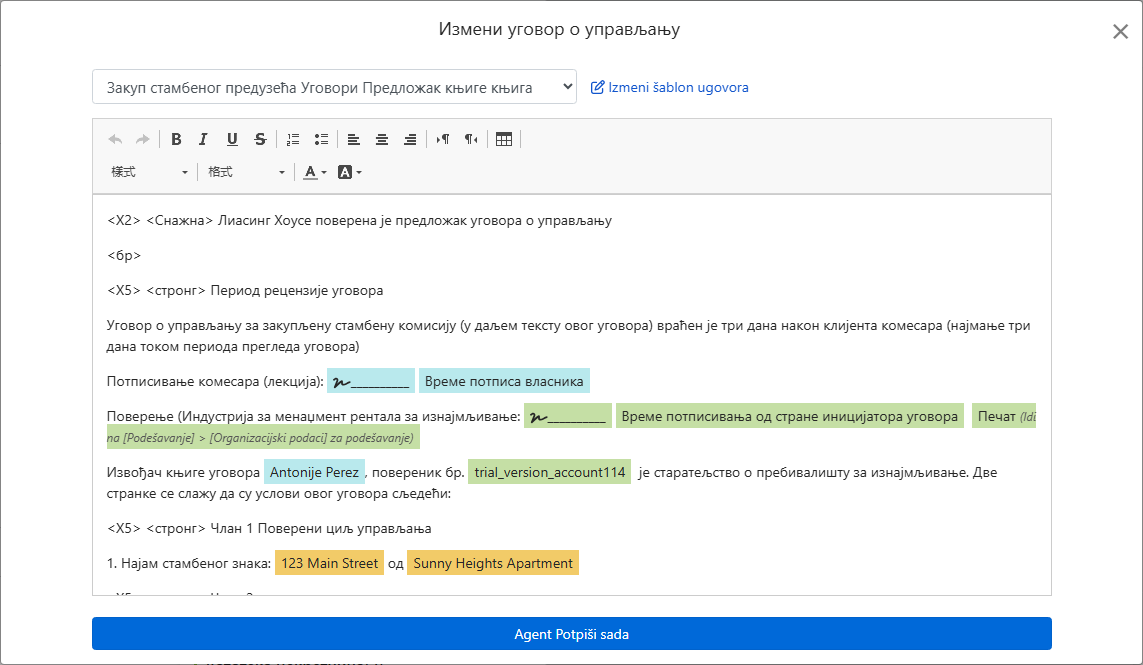Click the initiator signature placeholder field
Image resolution: width=1143 pixels, height=665 pixels.
click(568, 416)
